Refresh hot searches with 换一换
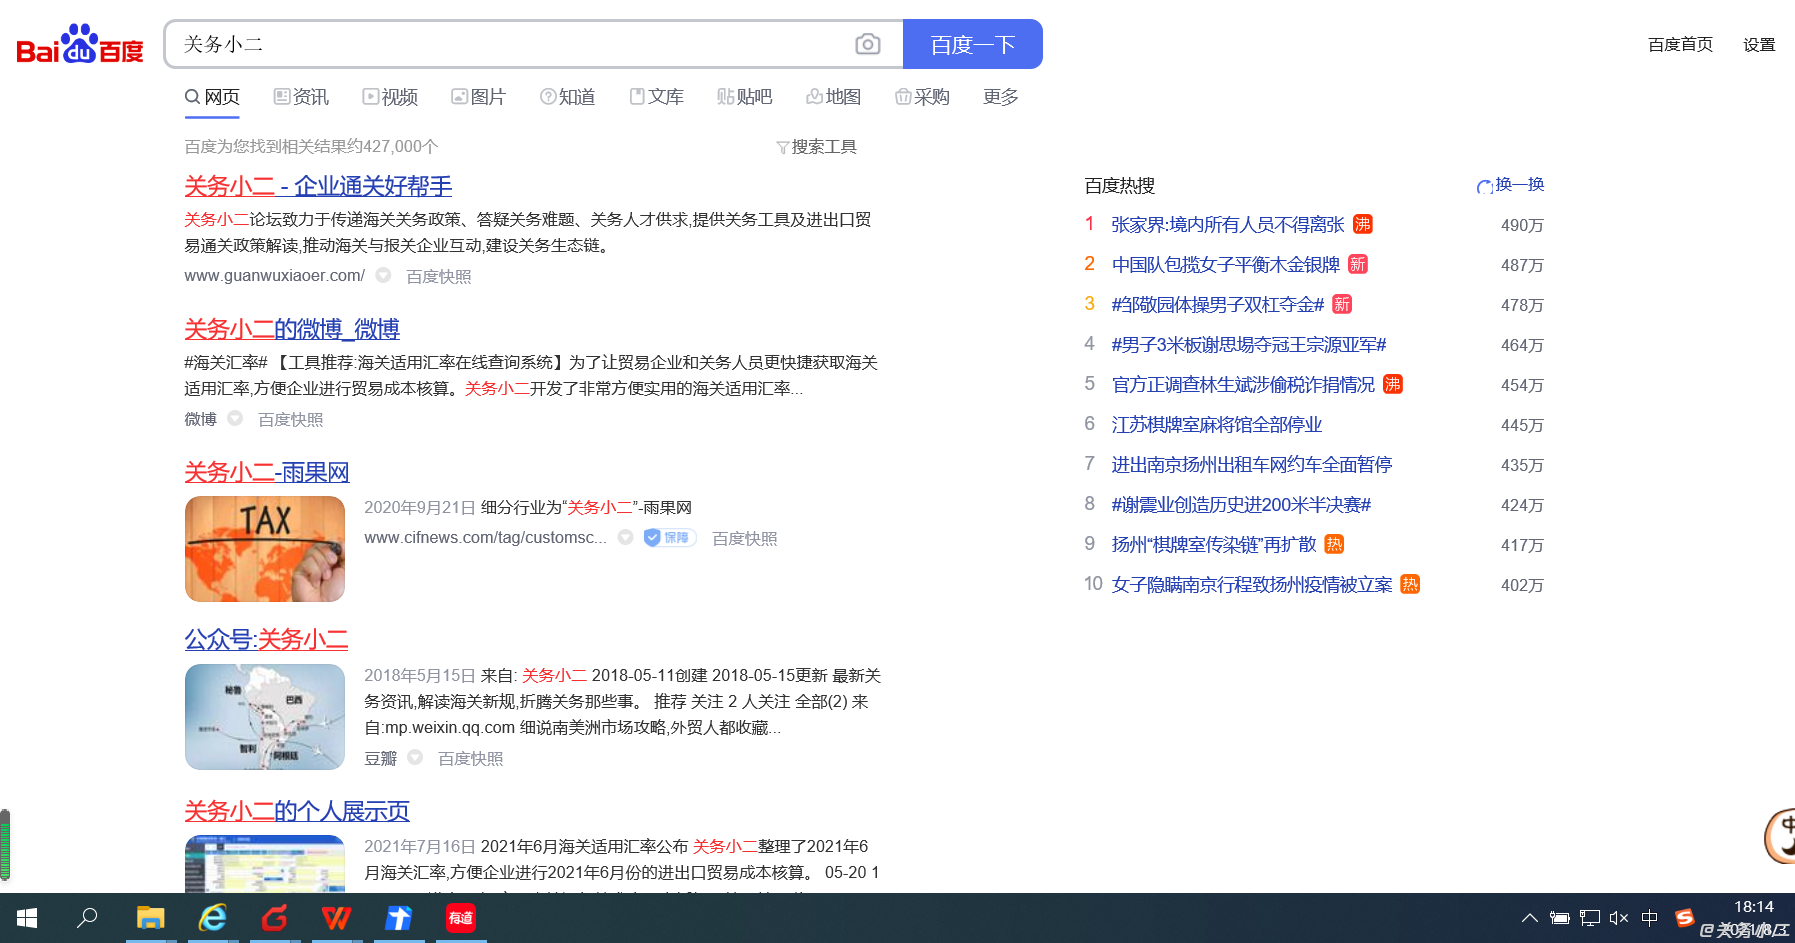Image resolution: width=1795 pixels, height=943 pixels. (x=1510, y=185)
